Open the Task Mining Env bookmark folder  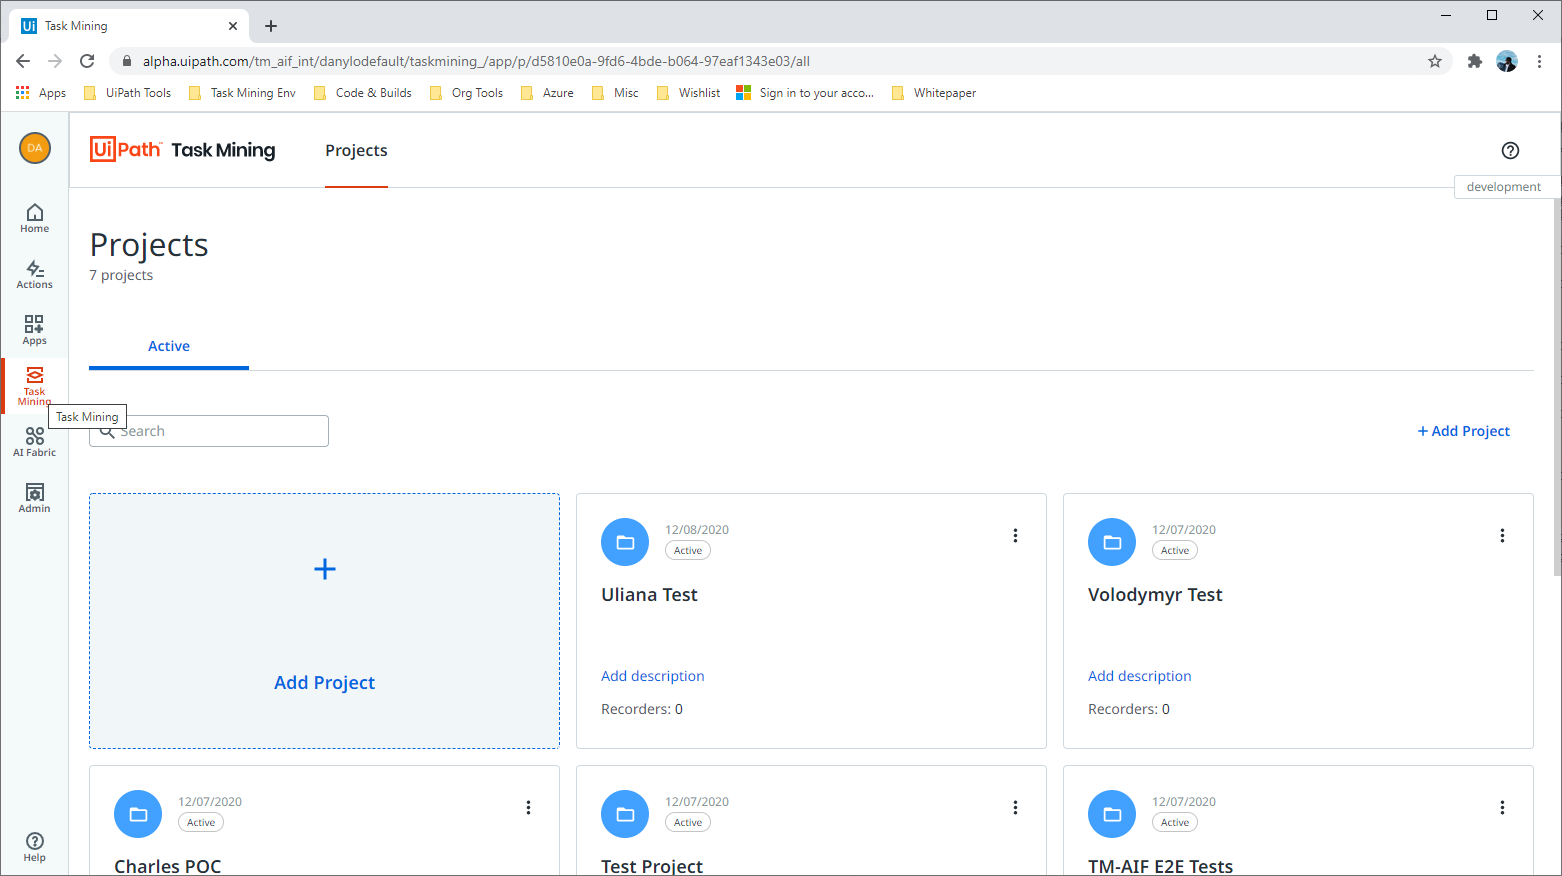coord(242,93)
